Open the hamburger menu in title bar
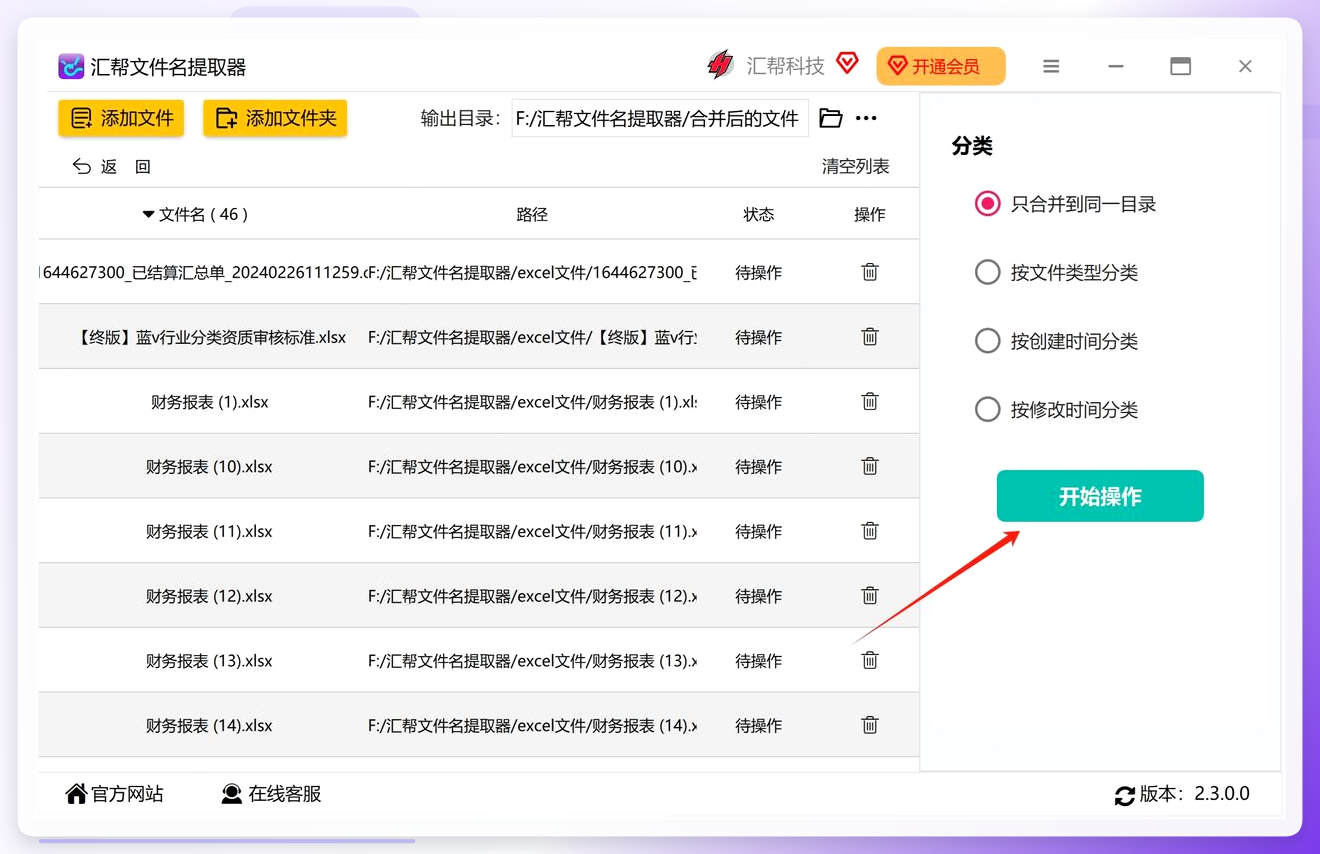Image resolution: width=1320 pixels, height=854 pixels. pos(1051,67)
